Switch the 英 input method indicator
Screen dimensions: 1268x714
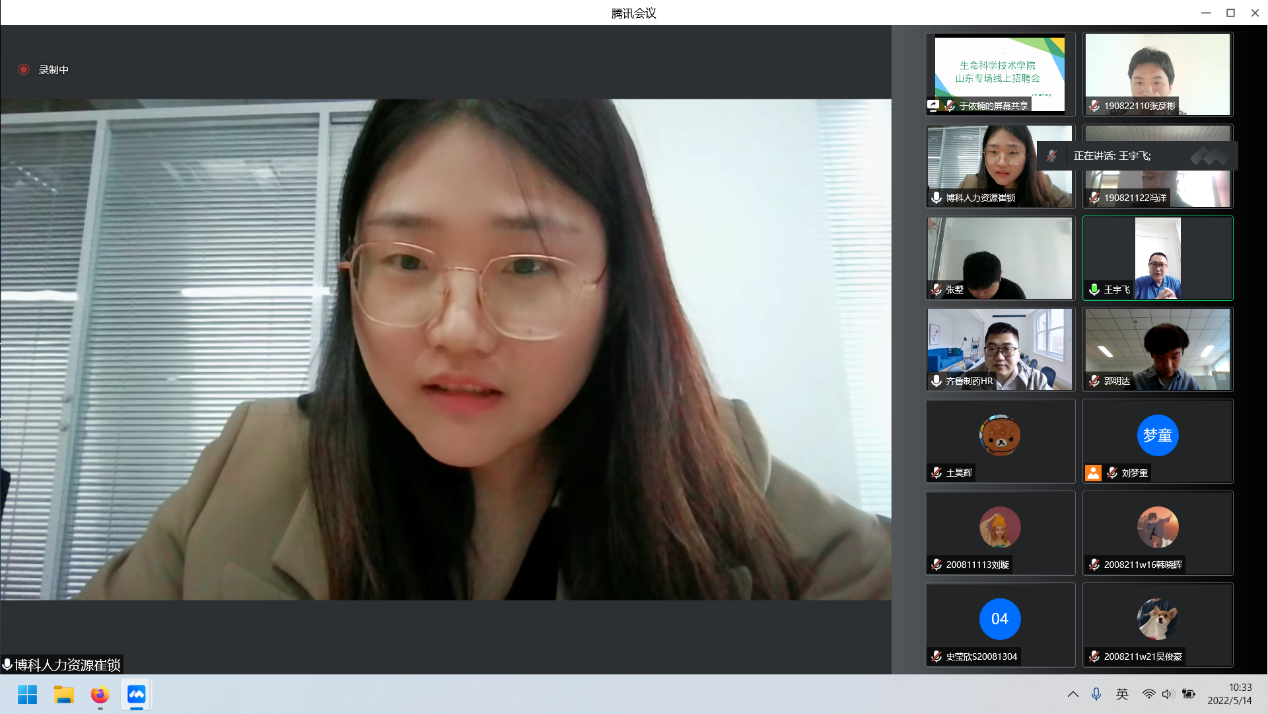click(x=1123, y=694)
